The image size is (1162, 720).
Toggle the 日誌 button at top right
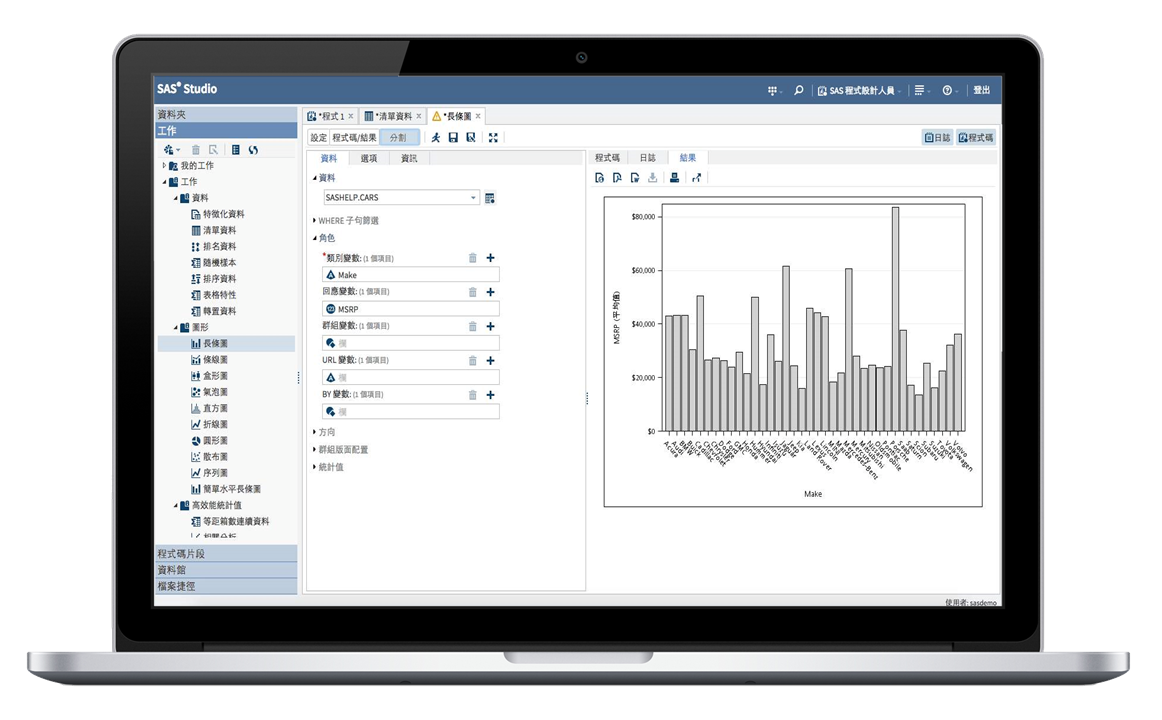[x=937, y=138]
